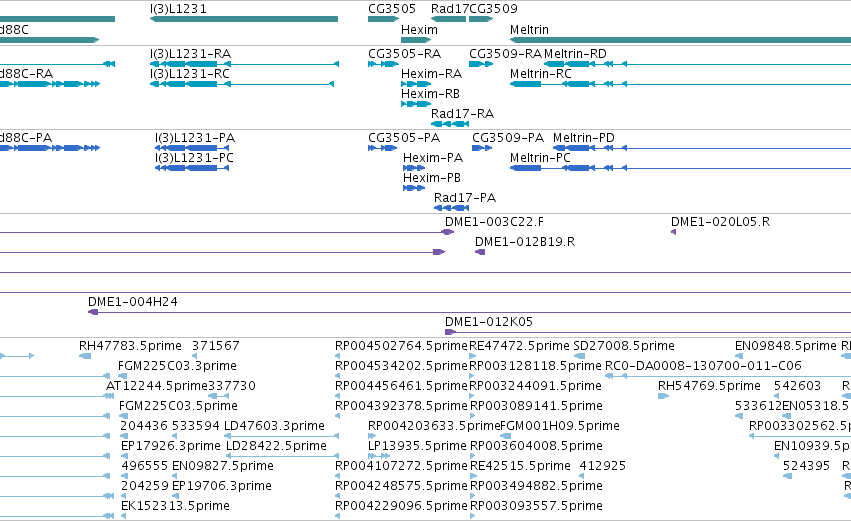Select transcript l(3)L1231-RA label

(x=190, y=54)
